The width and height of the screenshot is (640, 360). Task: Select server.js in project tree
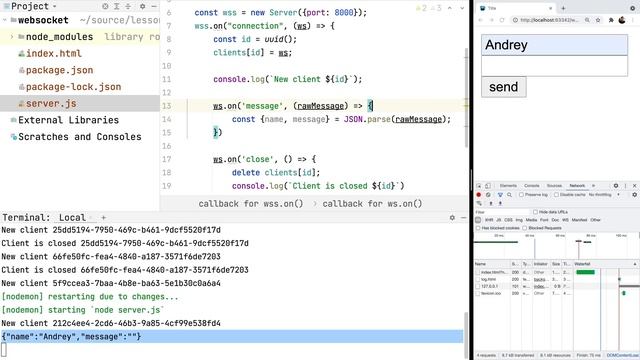point(51,104)
